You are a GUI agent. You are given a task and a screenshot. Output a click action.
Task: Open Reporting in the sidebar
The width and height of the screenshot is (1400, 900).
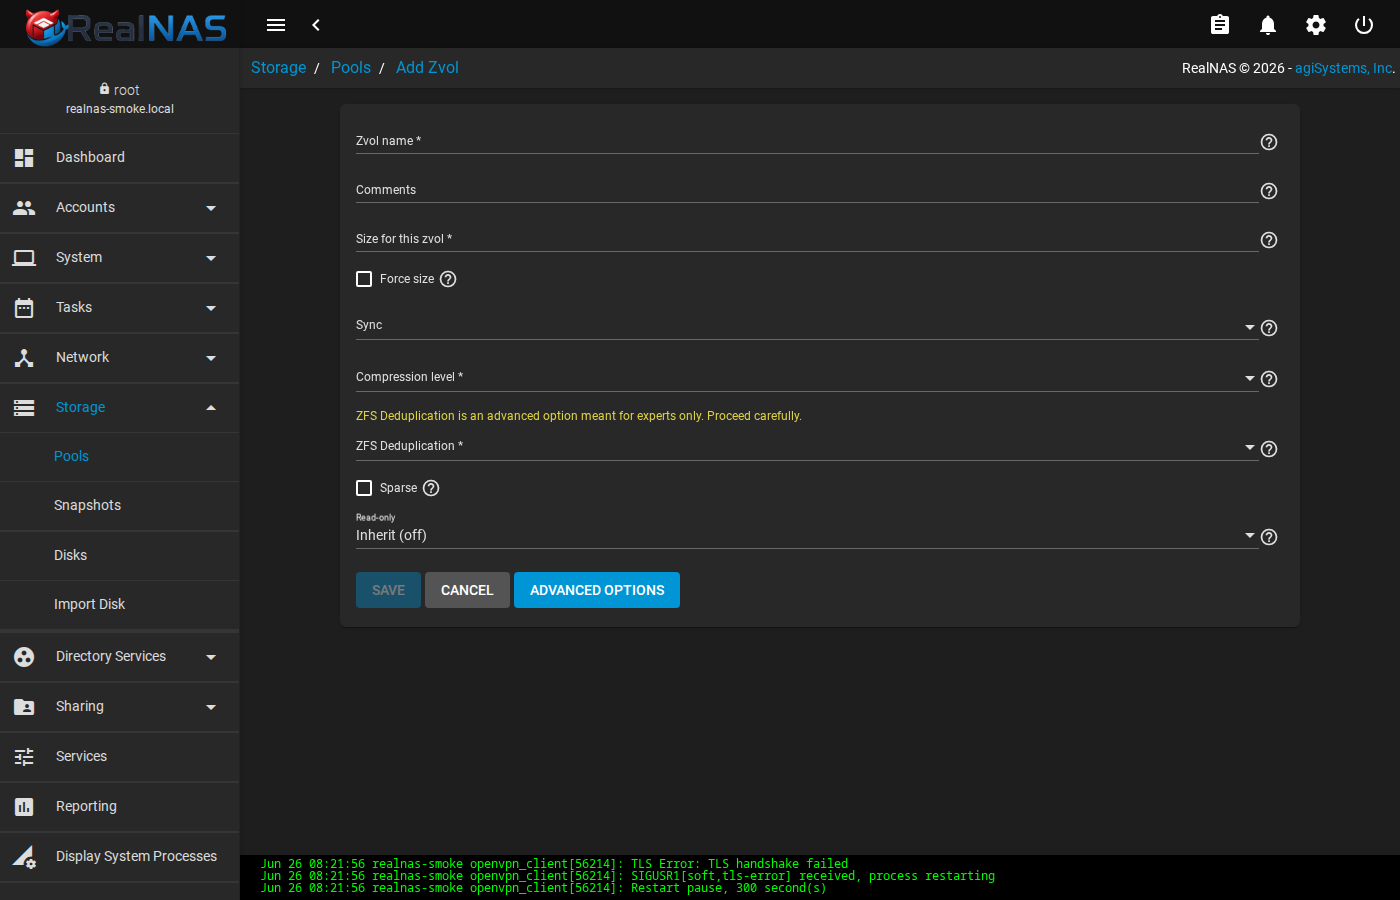tap(120, 807)
